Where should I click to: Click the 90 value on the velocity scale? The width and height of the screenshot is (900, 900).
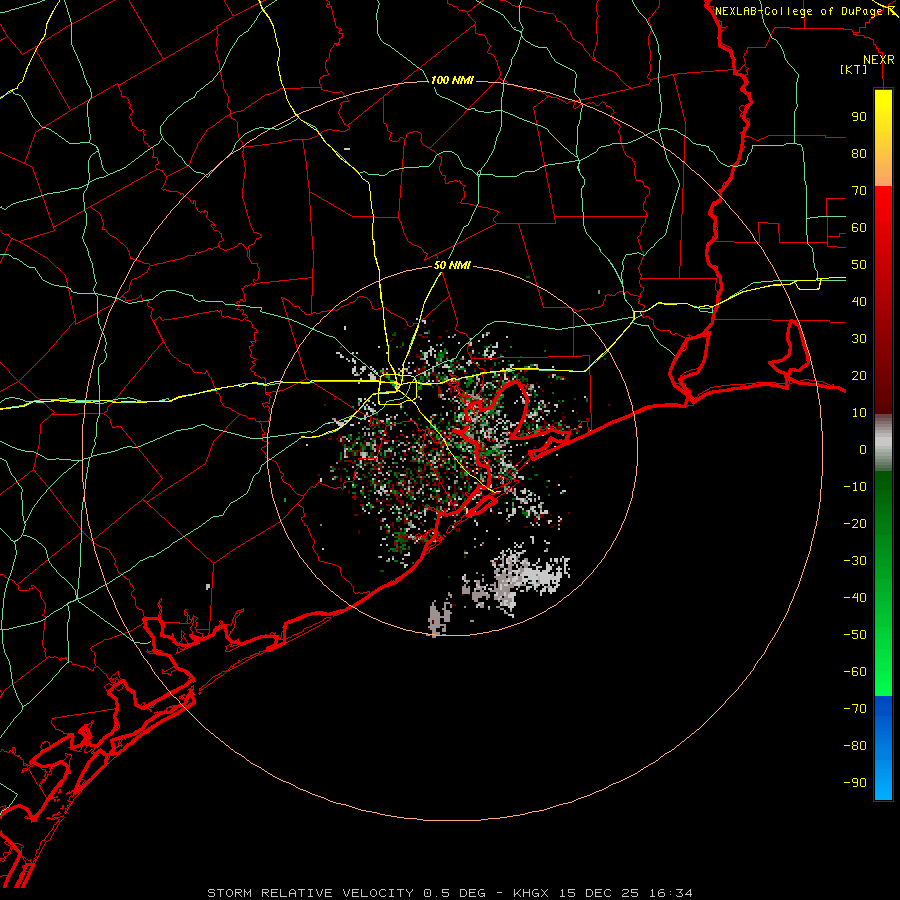[x=859, y=117]
